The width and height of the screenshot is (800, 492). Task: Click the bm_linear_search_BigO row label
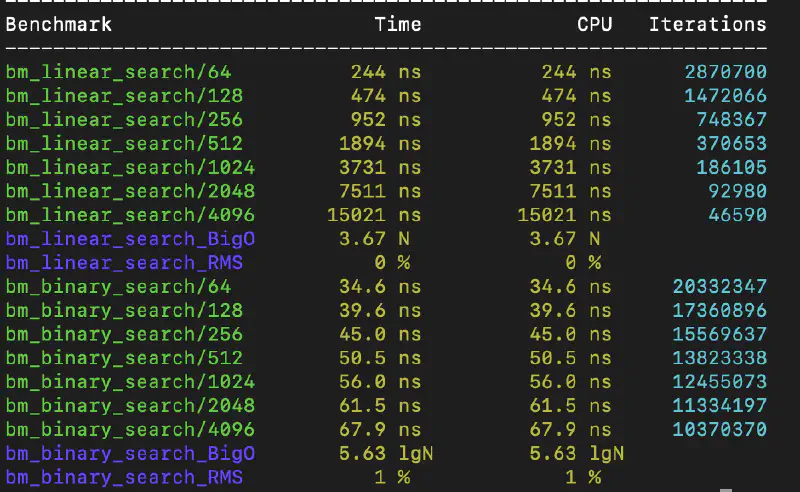point(130,239)
